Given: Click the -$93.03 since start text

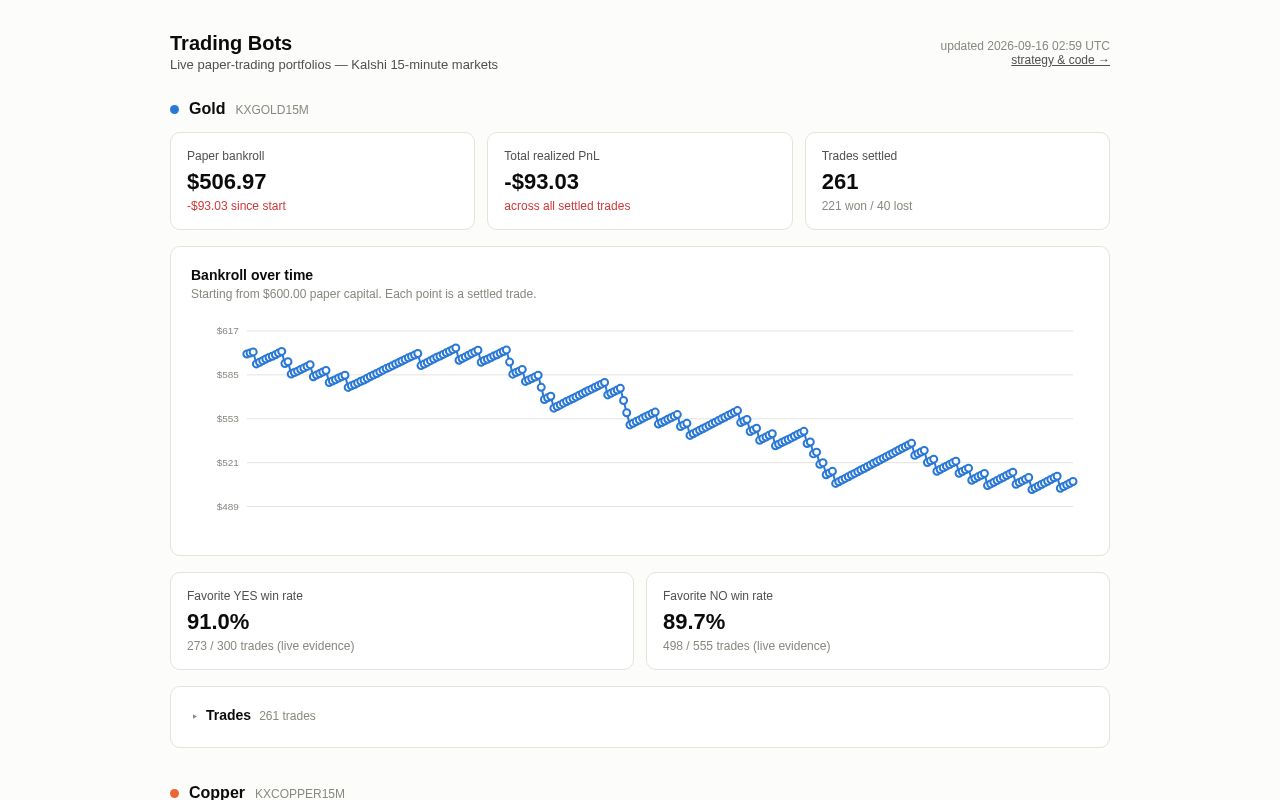Looking at the screenshot, I should (x=236, y=206).
